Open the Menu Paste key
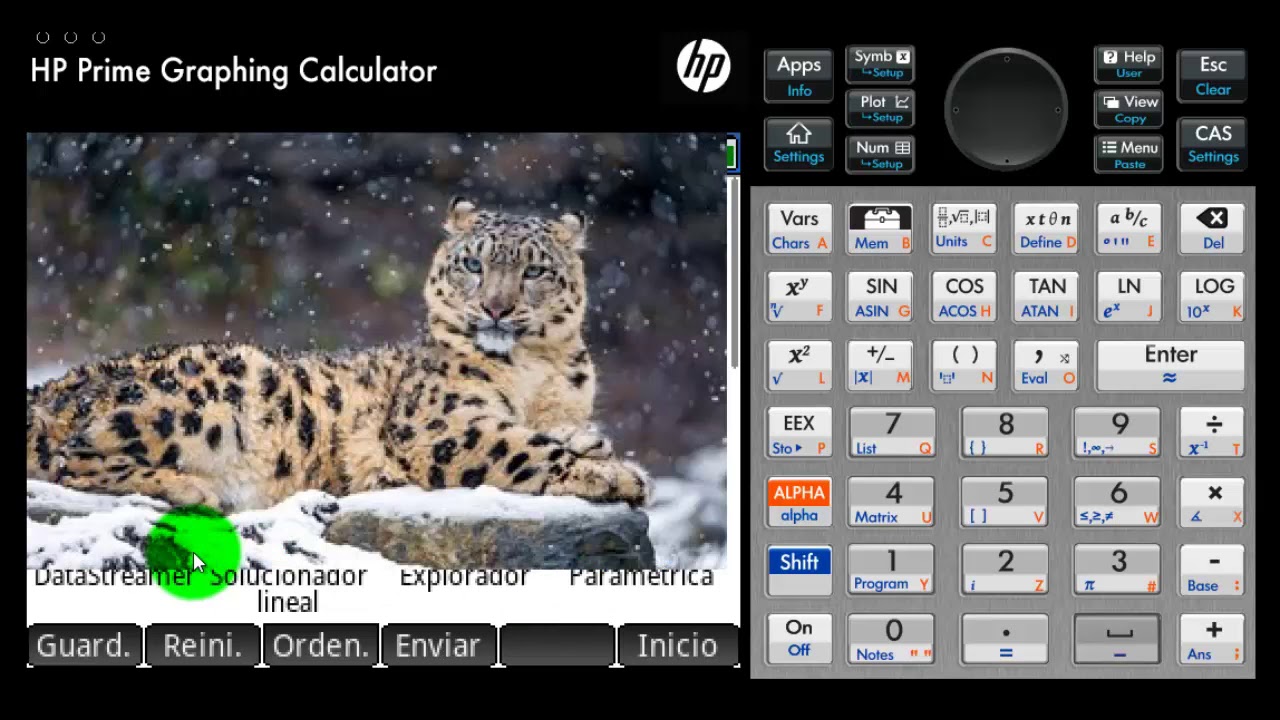Screen dimensions: 1280x720 pos(1129,154)
